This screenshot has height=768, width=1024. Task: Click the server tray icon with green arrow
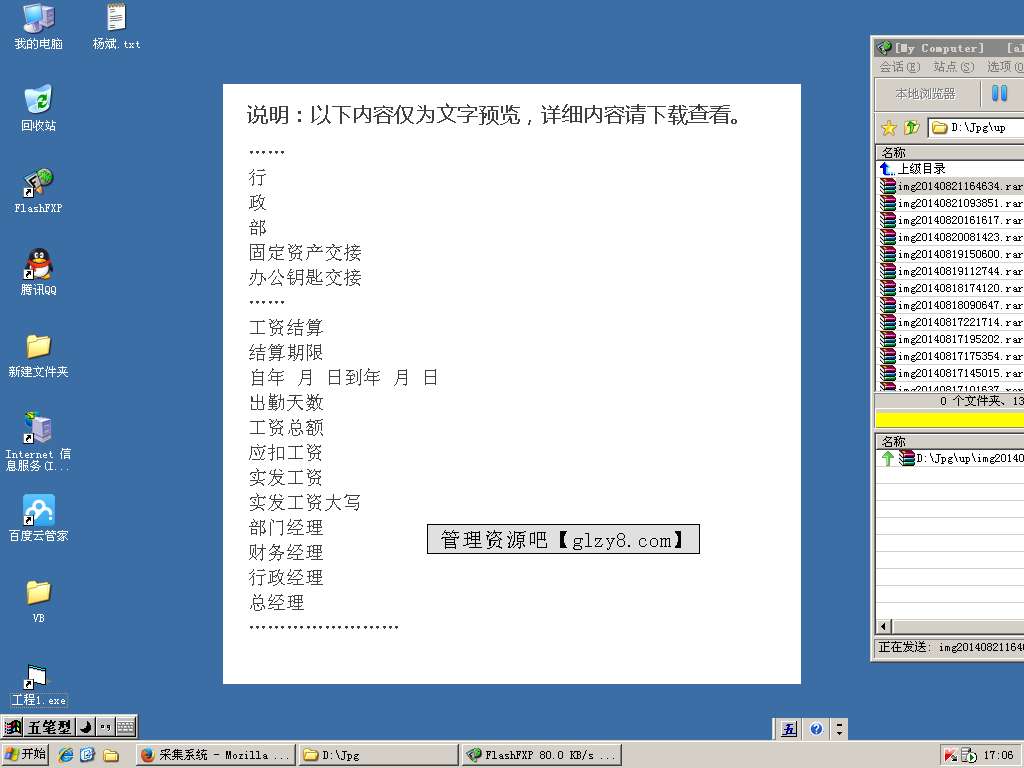pos(968,755)
